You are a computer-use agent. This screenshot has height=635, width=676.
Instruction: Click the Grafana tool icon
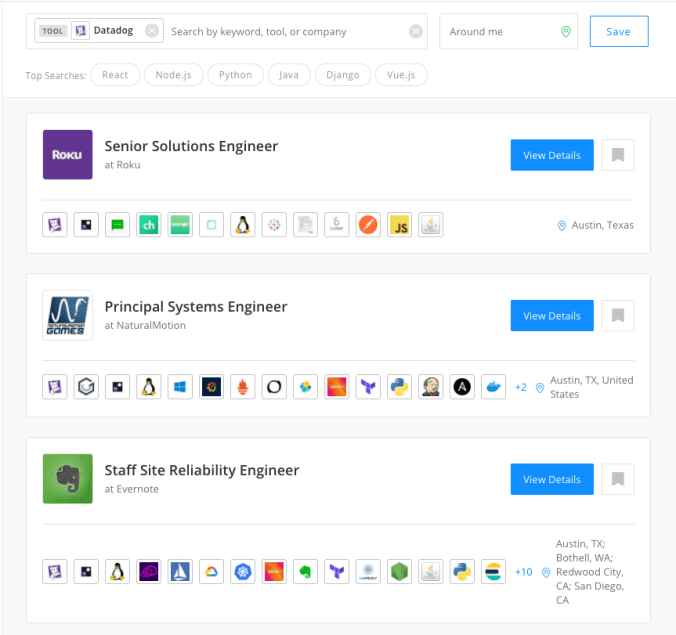coord(211,387)
